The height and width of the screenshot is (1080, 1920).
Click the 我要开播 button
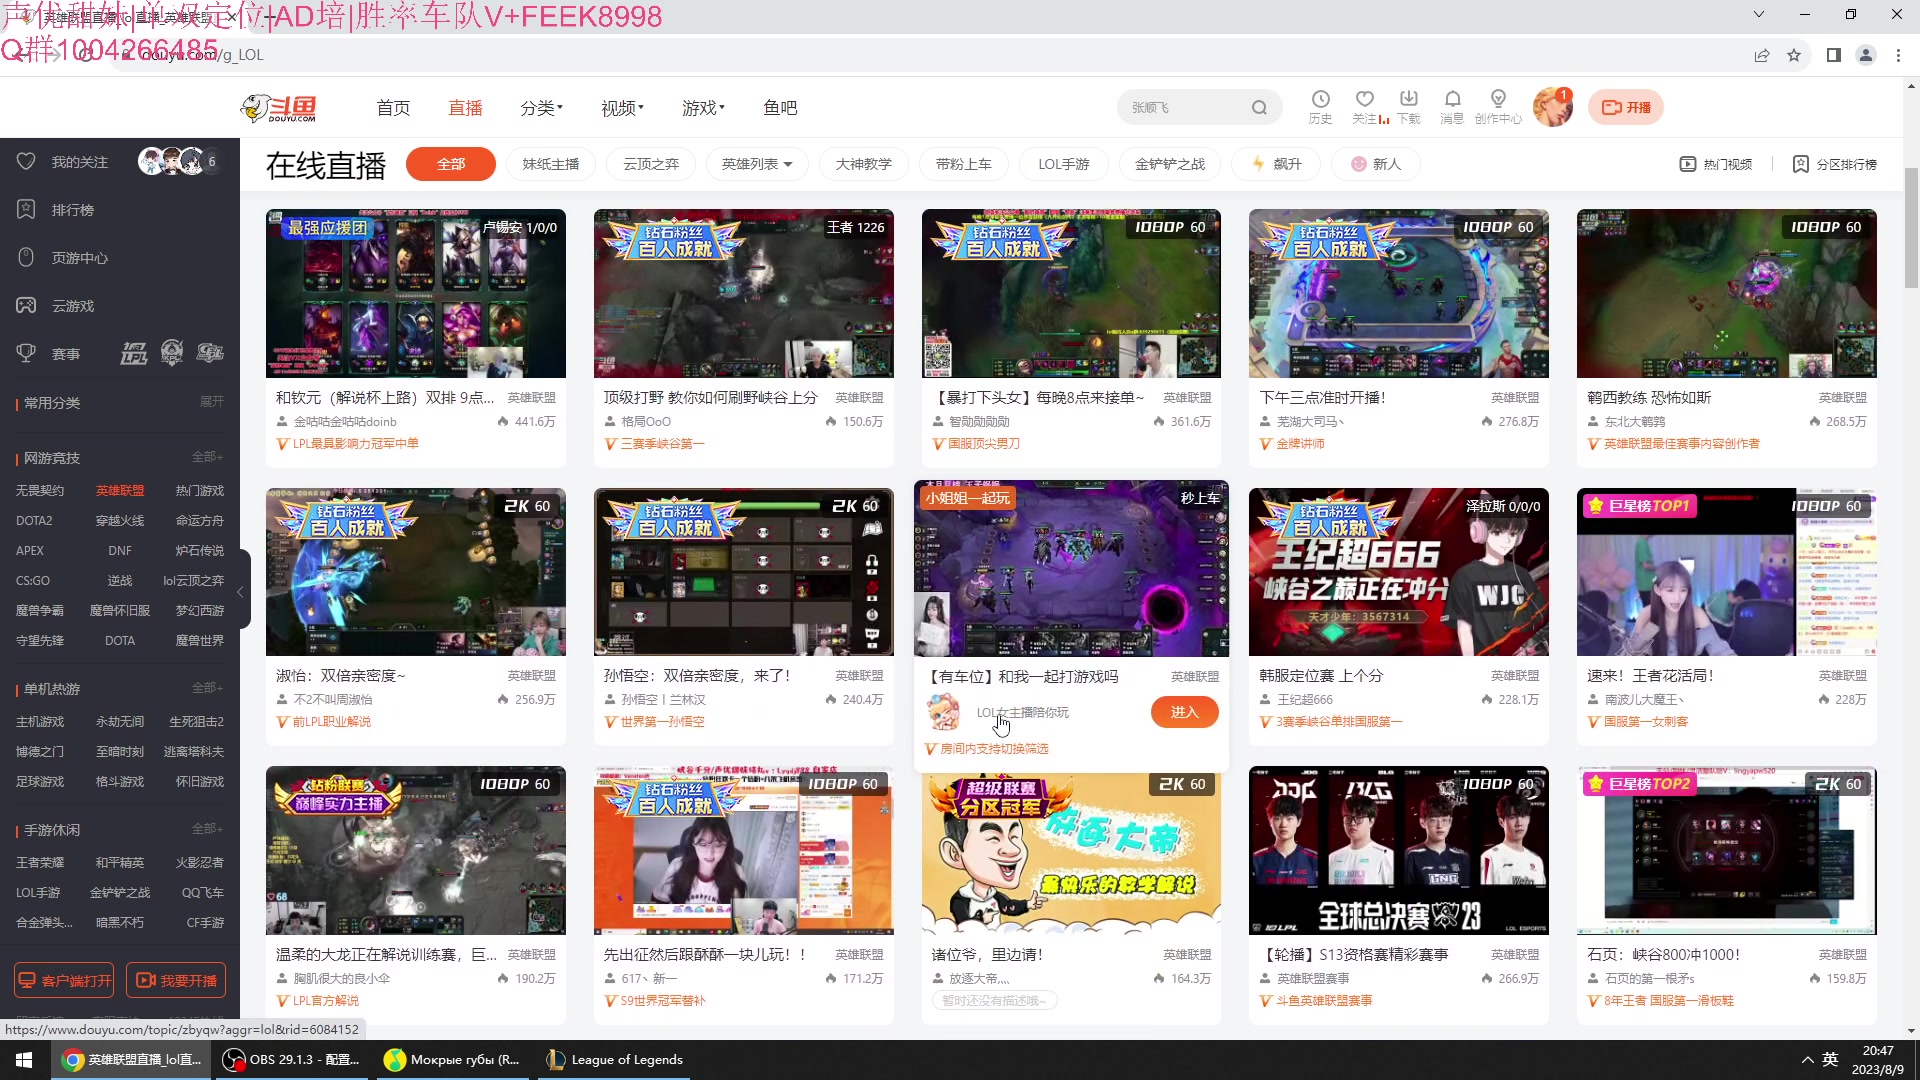point(176,981)
